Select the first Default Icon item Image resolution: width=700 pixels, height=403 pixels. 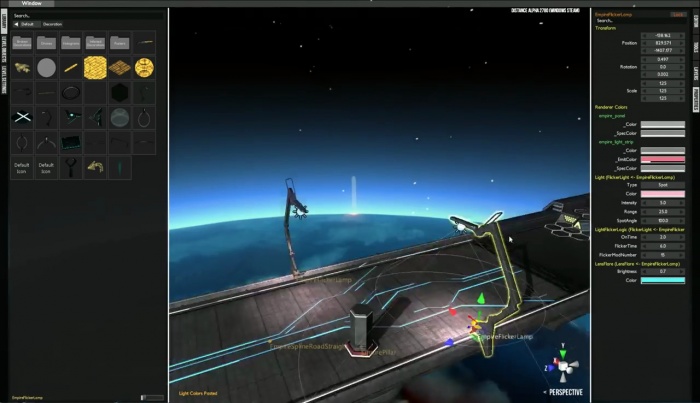[x=22, y=168]
